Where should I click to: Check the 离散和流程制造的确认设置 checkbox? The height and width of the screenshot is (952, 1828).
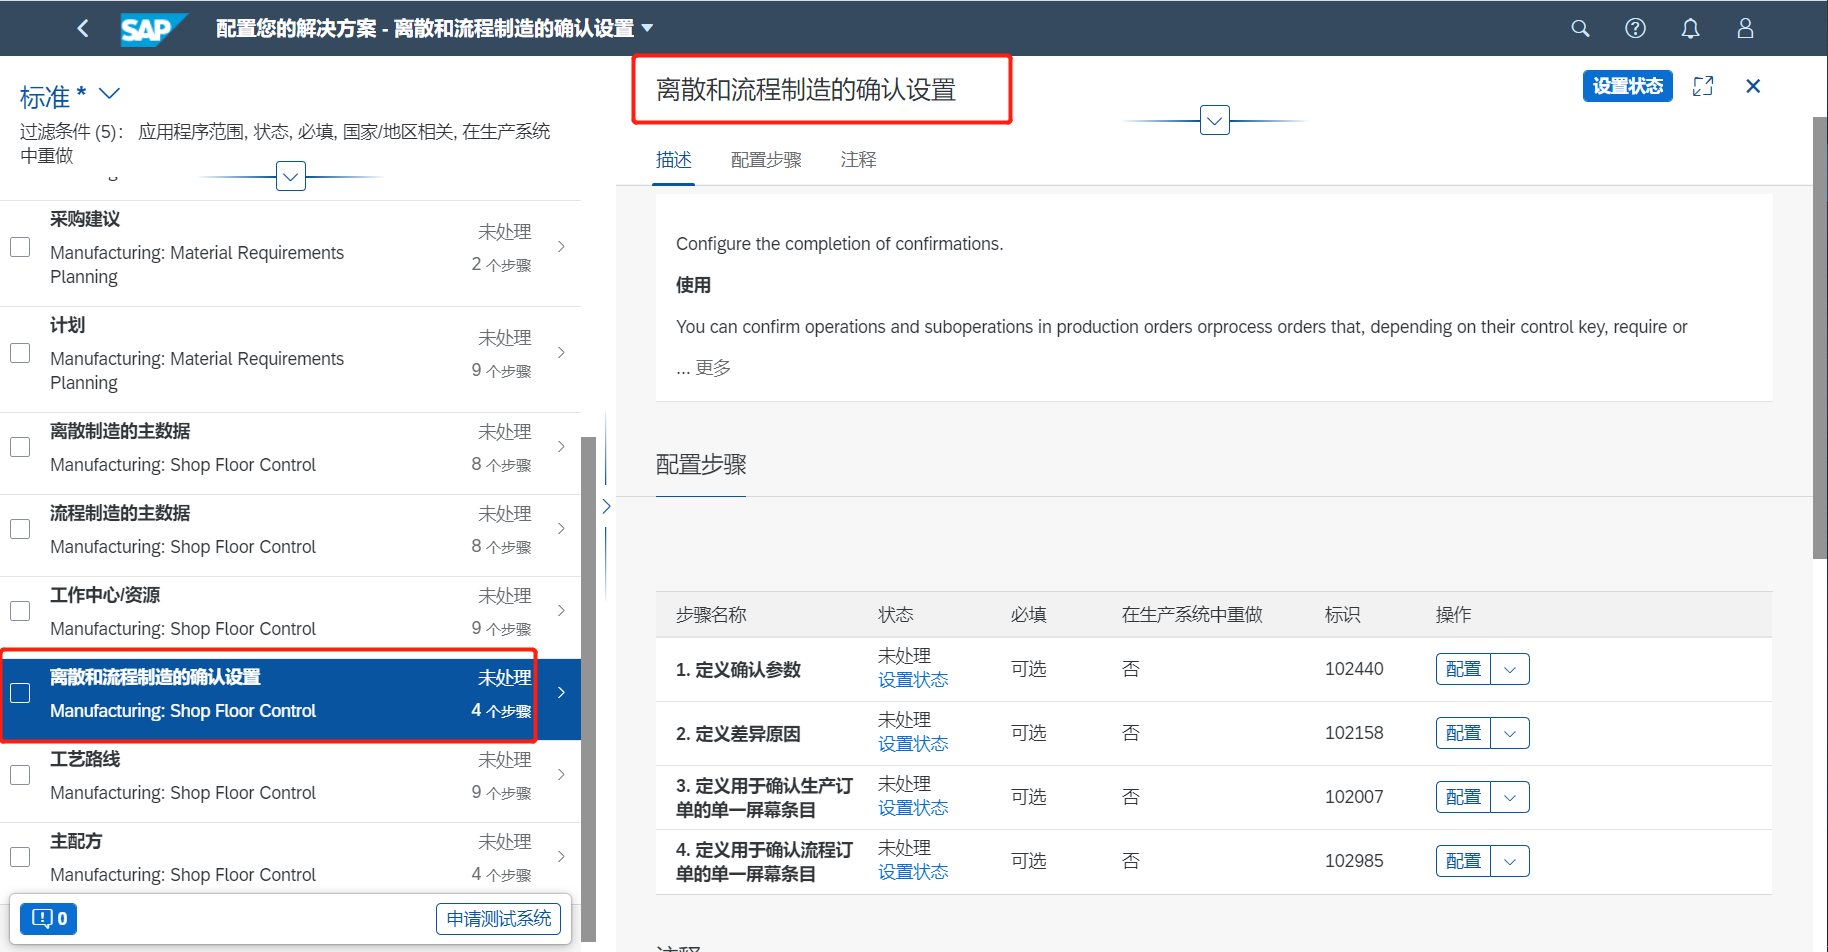[x=20, y=692]
